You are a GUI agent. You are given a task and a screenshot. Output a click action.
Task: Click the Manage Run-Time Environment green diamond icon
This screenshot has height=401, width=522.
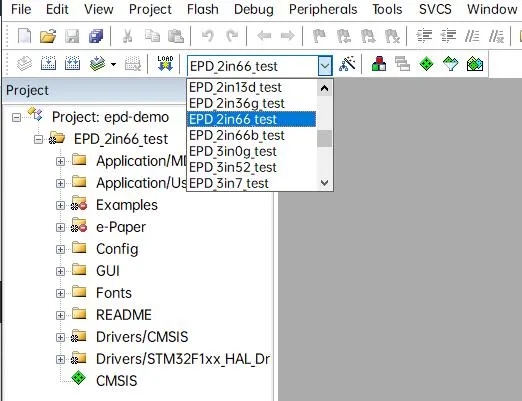[426, 63]
